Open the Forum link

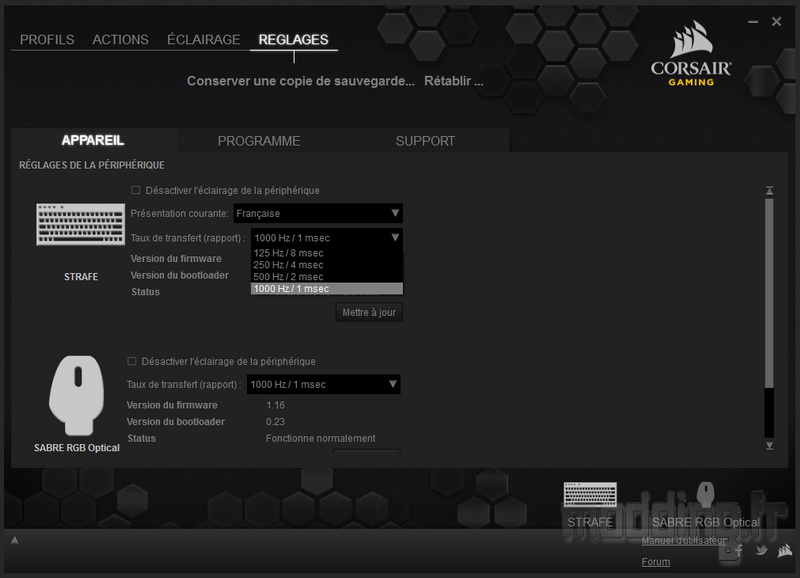click(x=656, y=562)
